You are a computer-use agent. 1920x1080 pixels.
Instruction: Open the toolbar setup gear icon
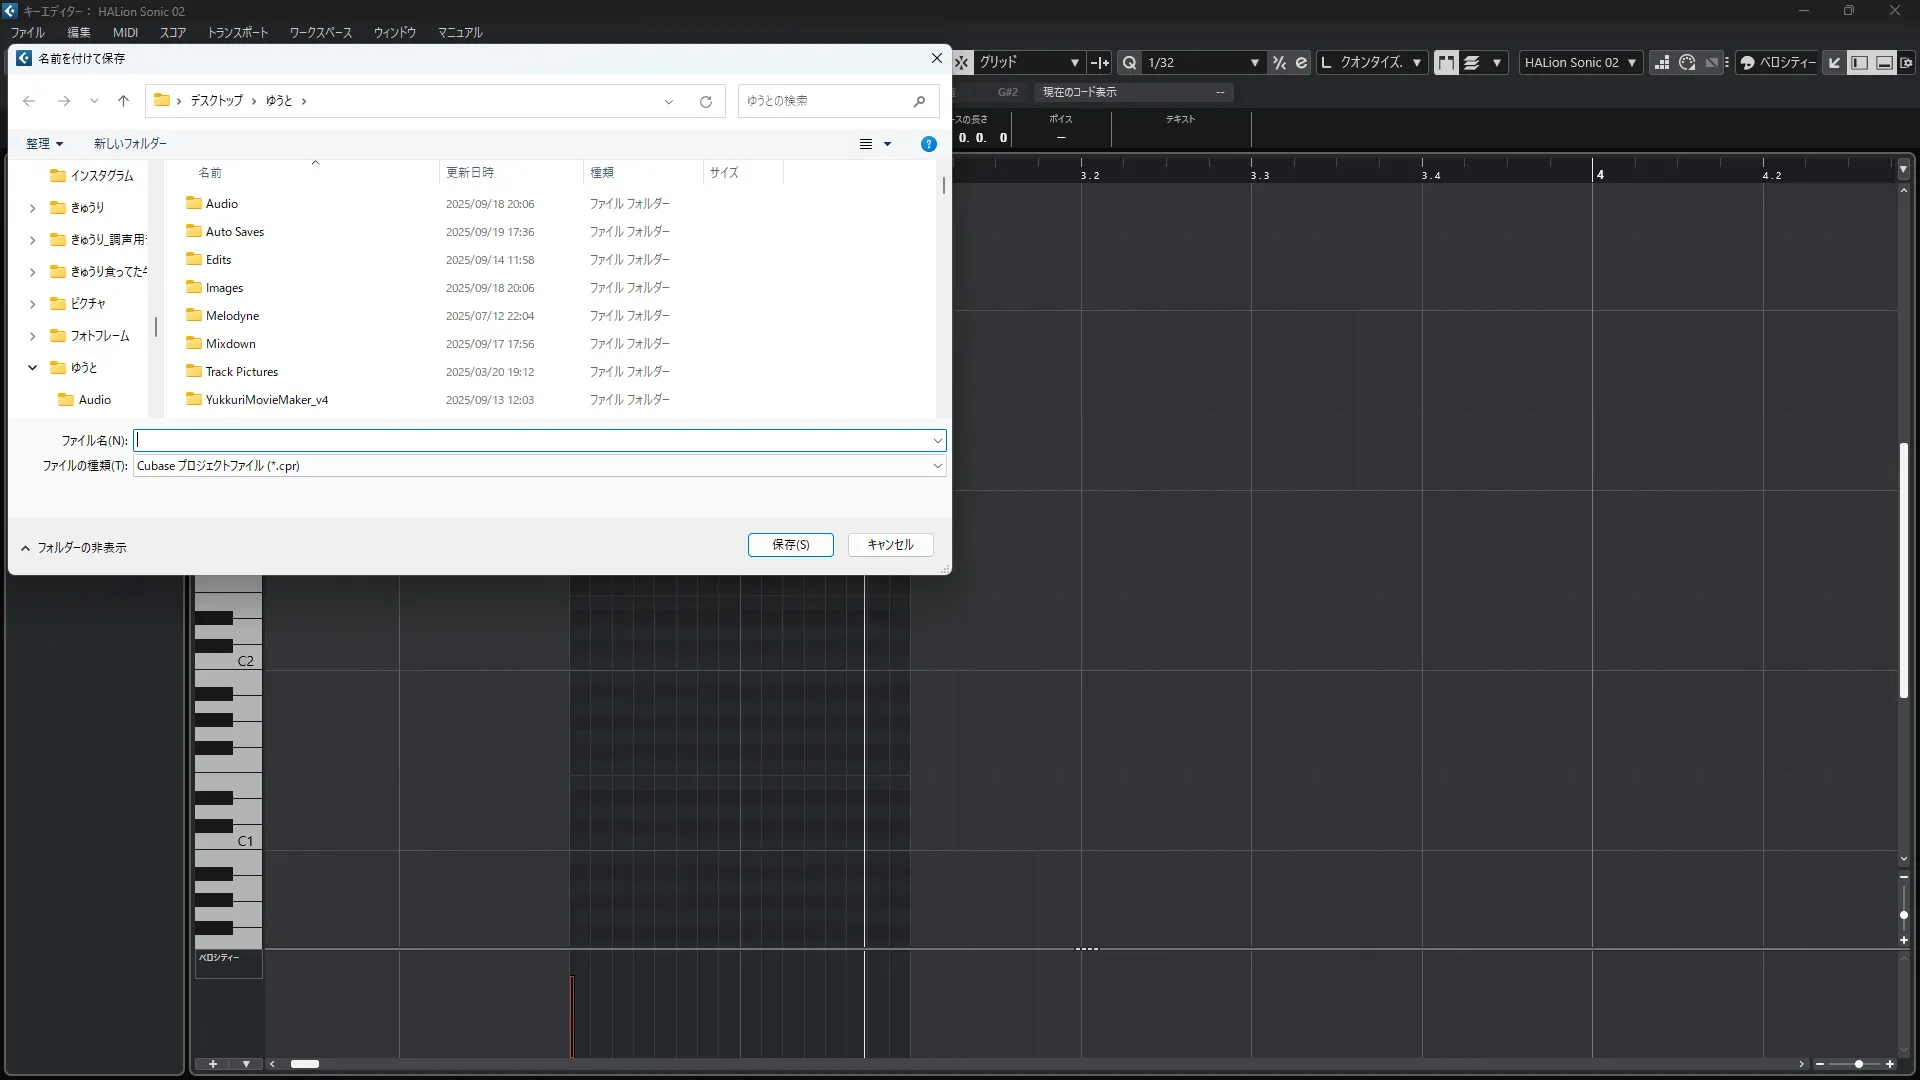pyautogui.click(x=1907, y=62)
